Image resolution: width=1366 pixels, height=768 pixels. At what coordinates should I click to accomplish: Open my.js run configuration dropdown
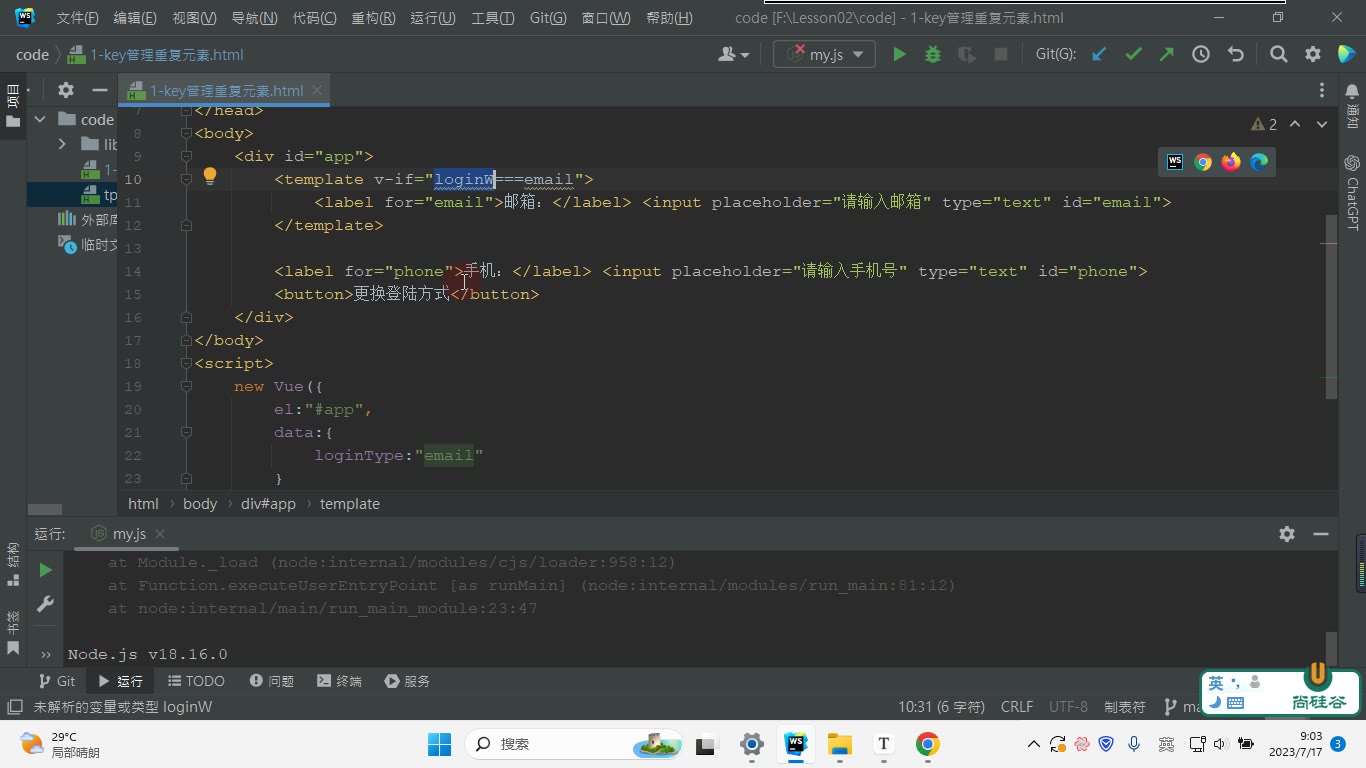coord(825,55)
